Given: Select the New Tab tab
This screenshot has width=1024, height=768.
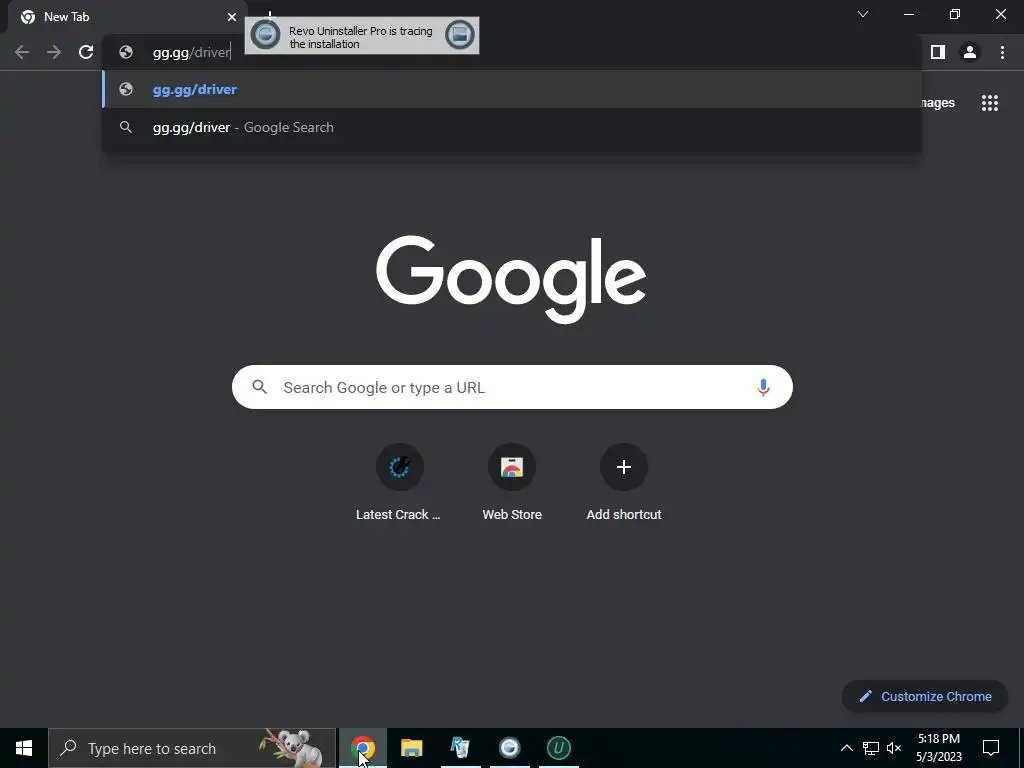Looking at the screenshot, I should click(124, 17).
